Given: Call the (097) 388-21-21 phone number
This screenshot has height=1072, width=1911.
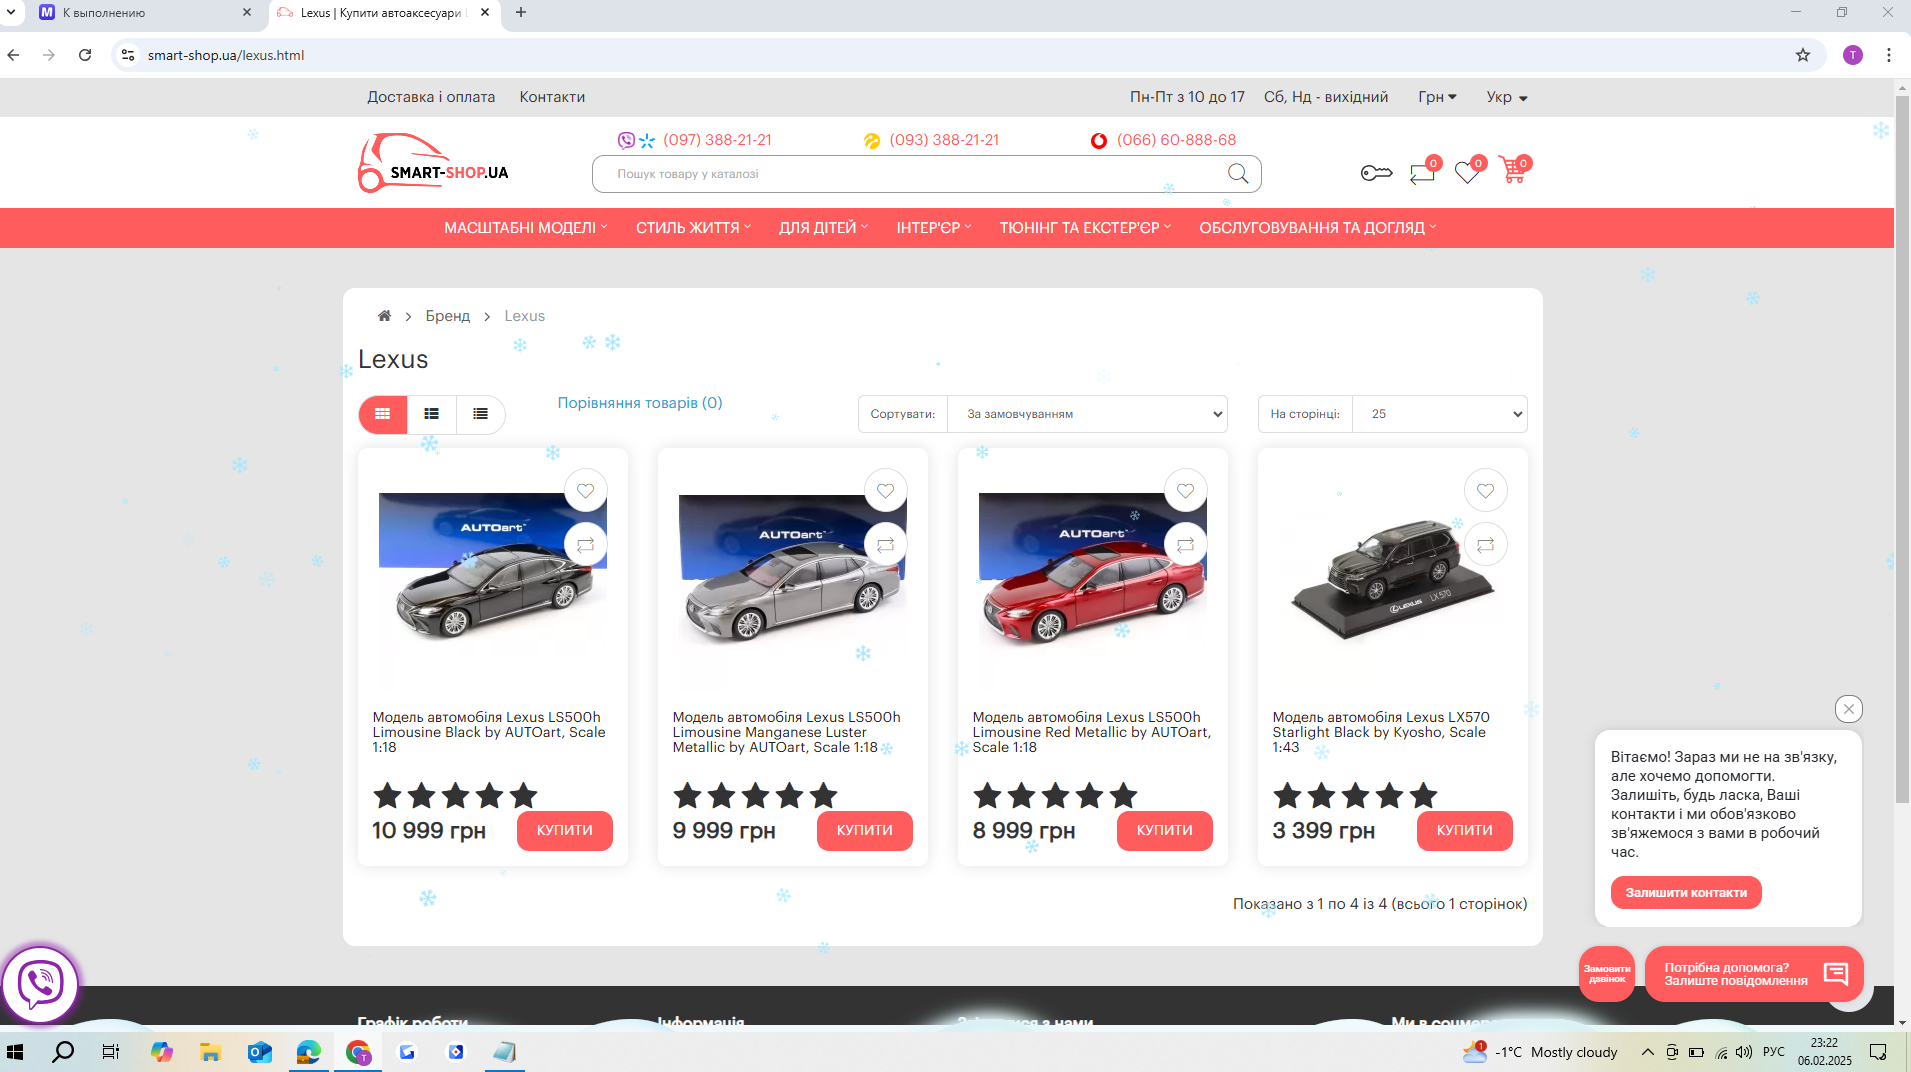Looking at the screenshot, I should [717, 140].
